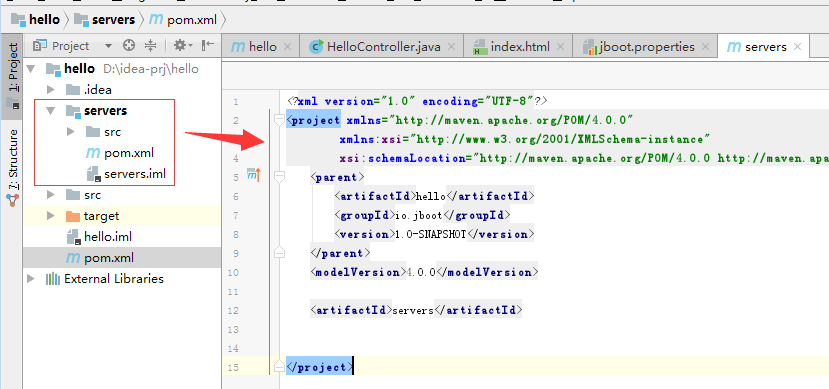
Task: Click the servers artifactId value on line 12
Action: click(412, 310)
